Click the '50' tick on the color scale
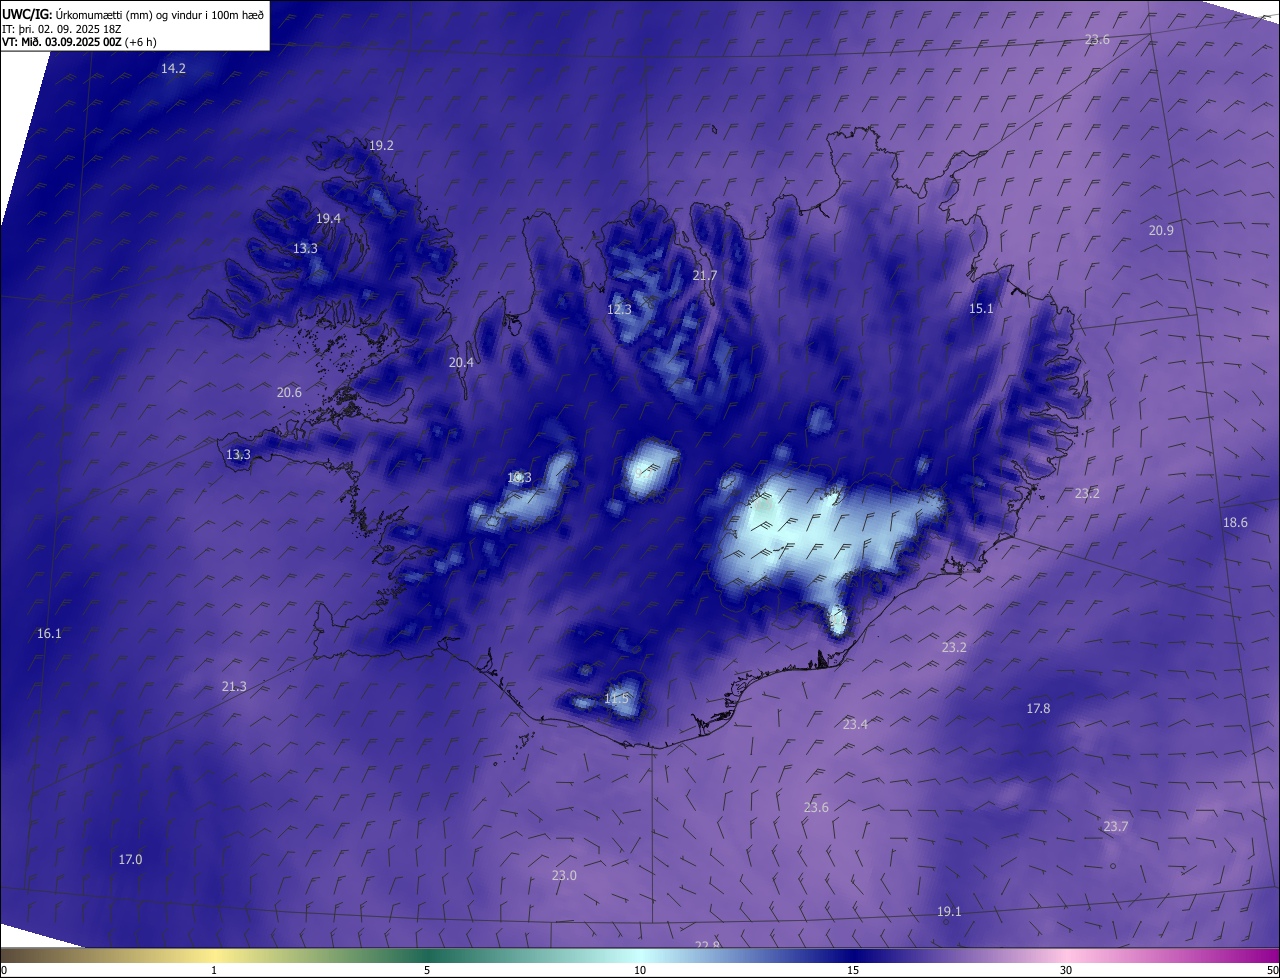This screenshot has width=1280, height=978. tap(1272, 970)
